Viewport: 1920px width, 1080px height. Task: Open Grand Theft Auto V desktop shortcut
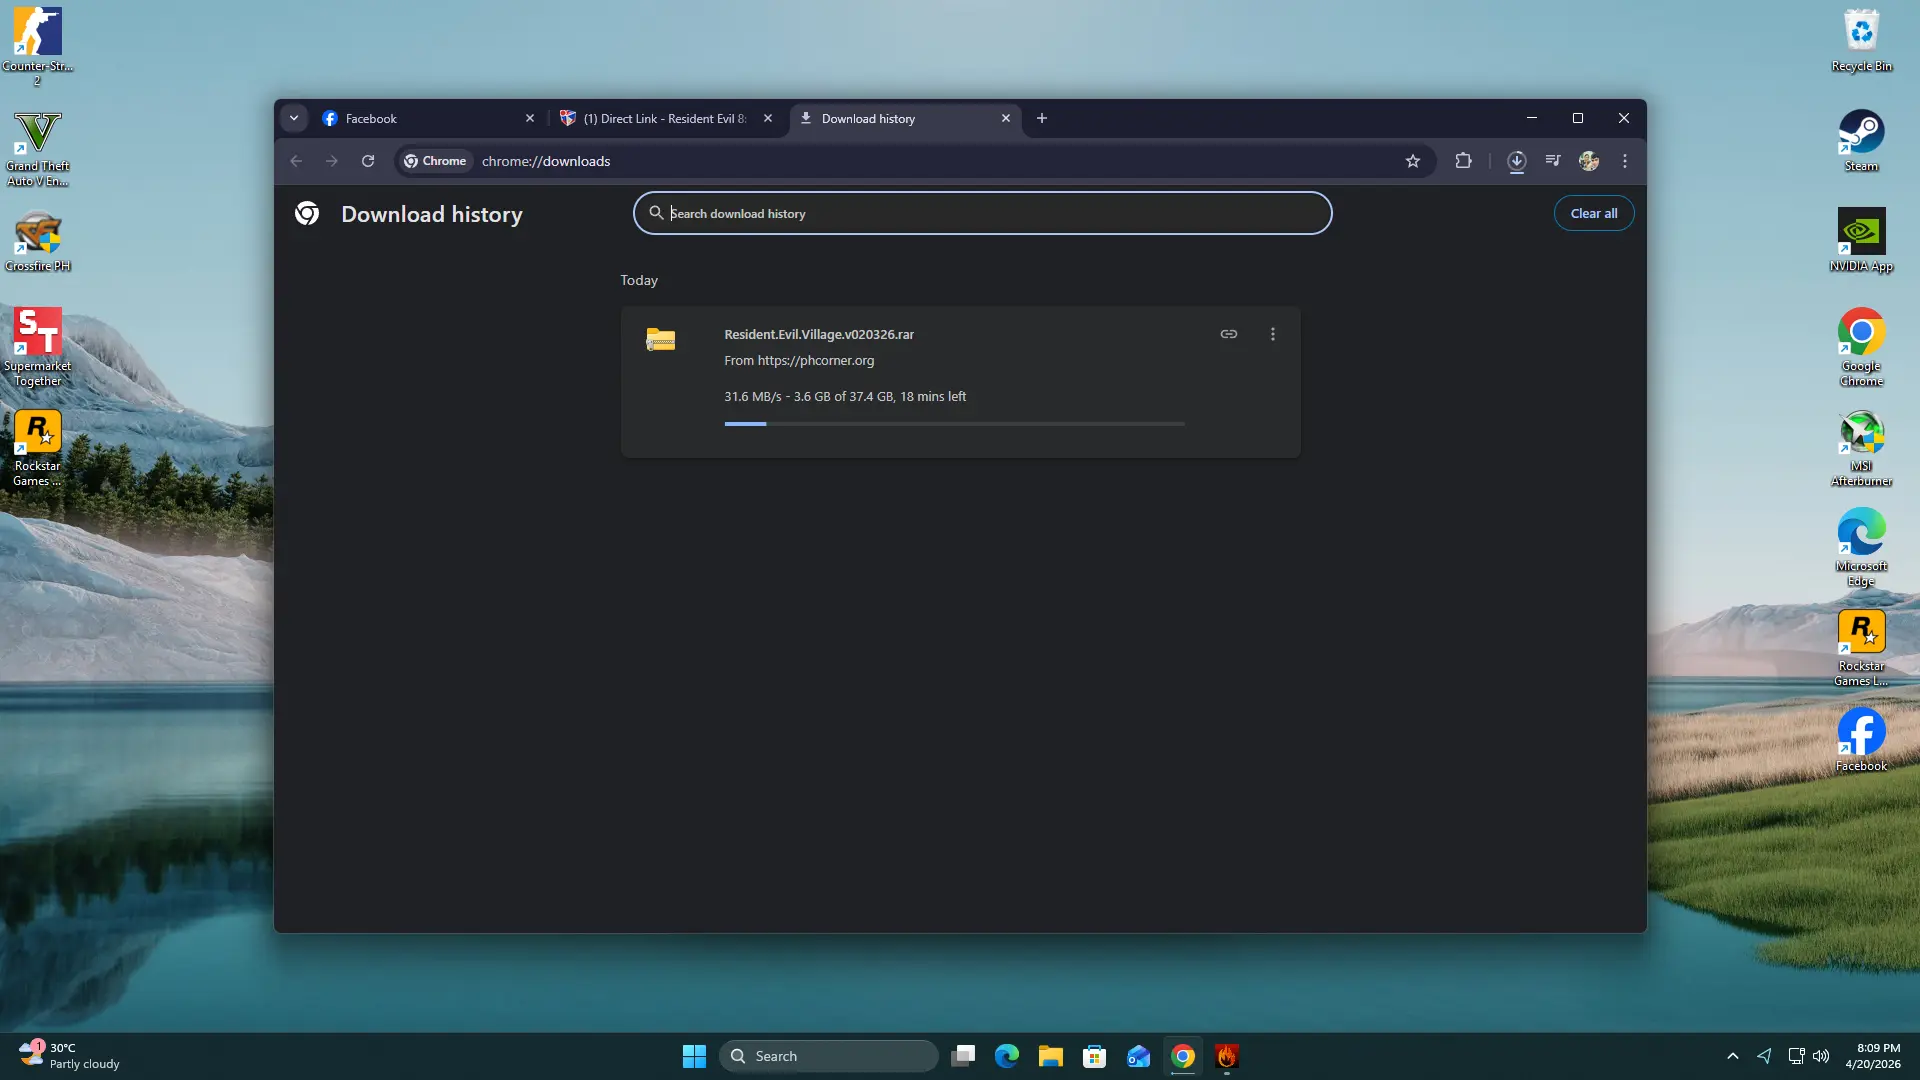(37, 148)
